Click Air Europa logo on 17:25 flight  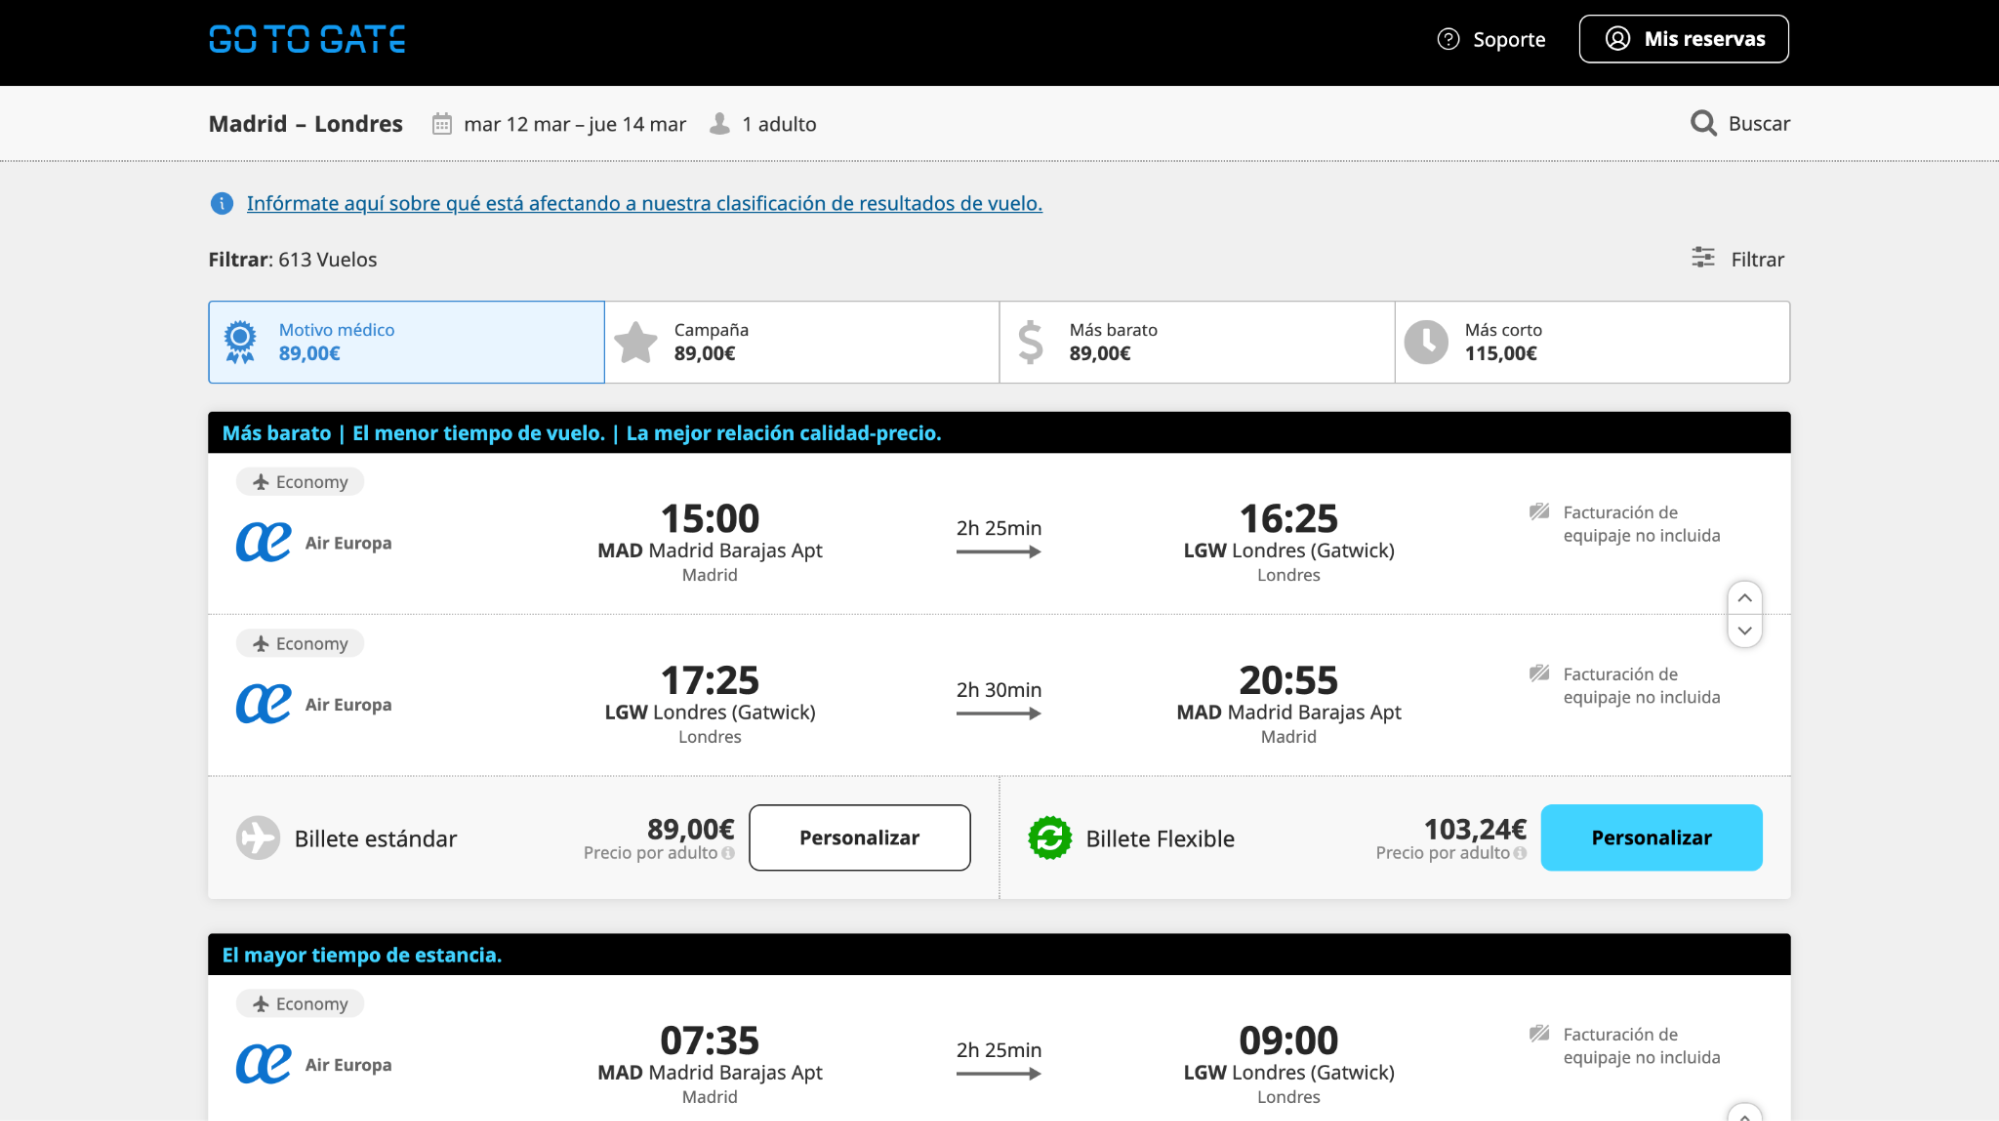[264, 704]
